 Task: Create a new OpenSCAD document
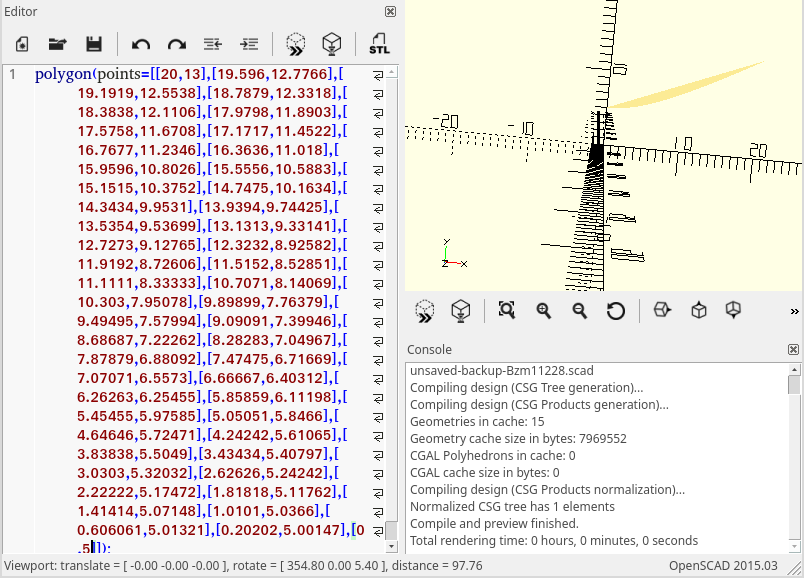pyautogui.click(x=21, y=44)
